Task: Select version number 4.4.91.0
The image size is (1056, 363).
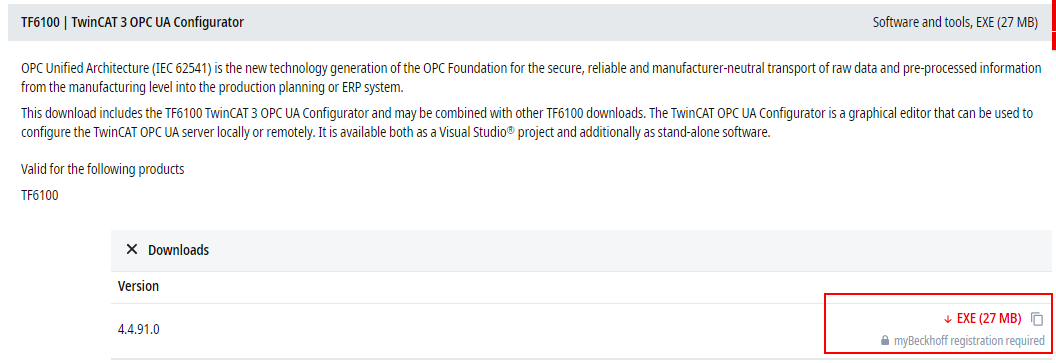Action: coord(139,329)
